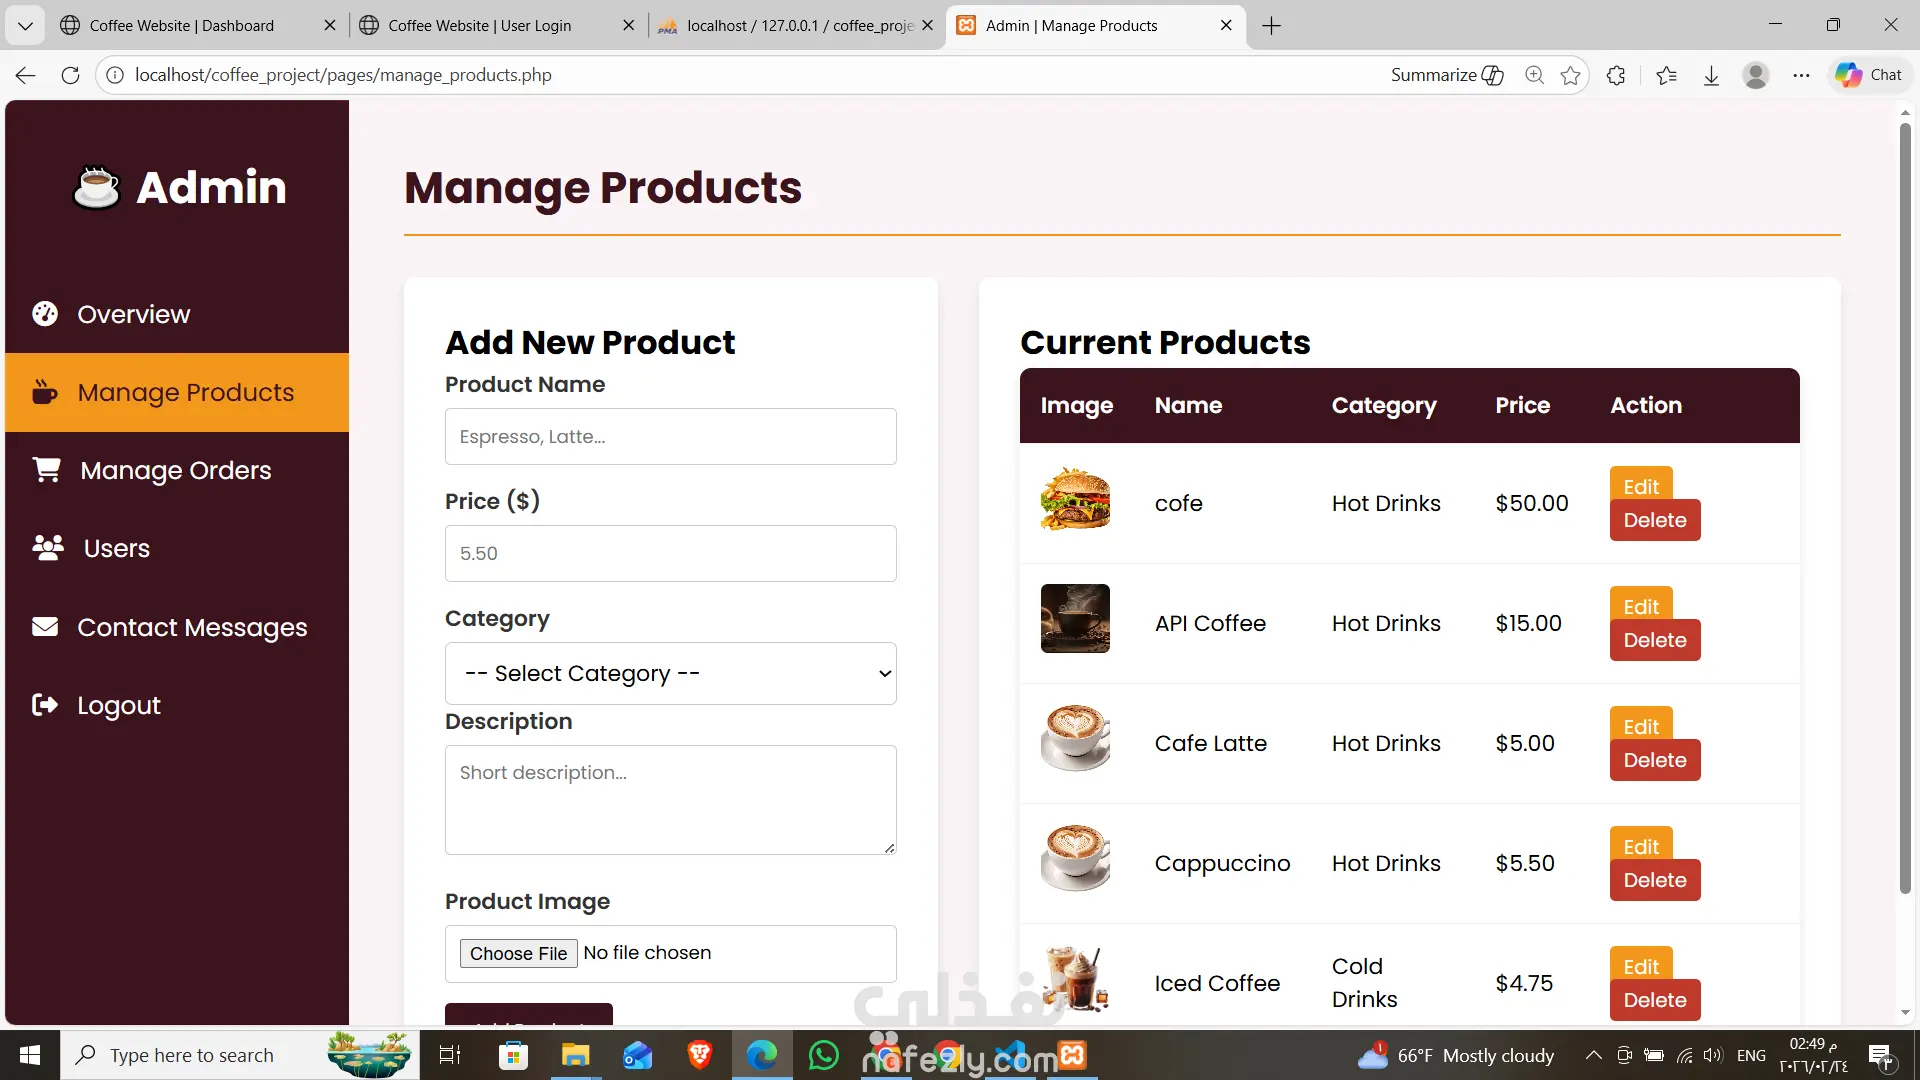Click Choose File for product image

518,953
